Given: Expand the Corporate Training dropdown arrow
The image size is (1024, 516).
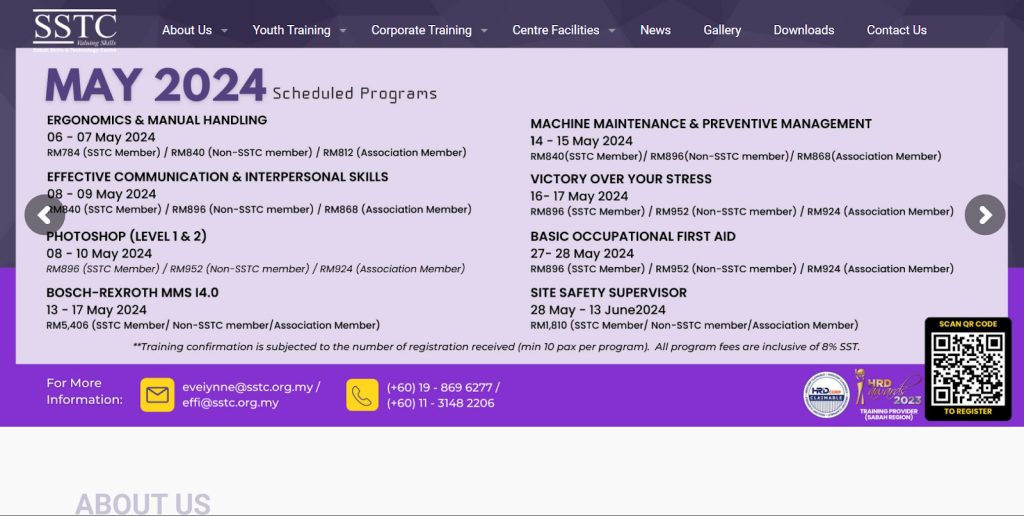Looking at the screenshot, I should pos(484,31).
